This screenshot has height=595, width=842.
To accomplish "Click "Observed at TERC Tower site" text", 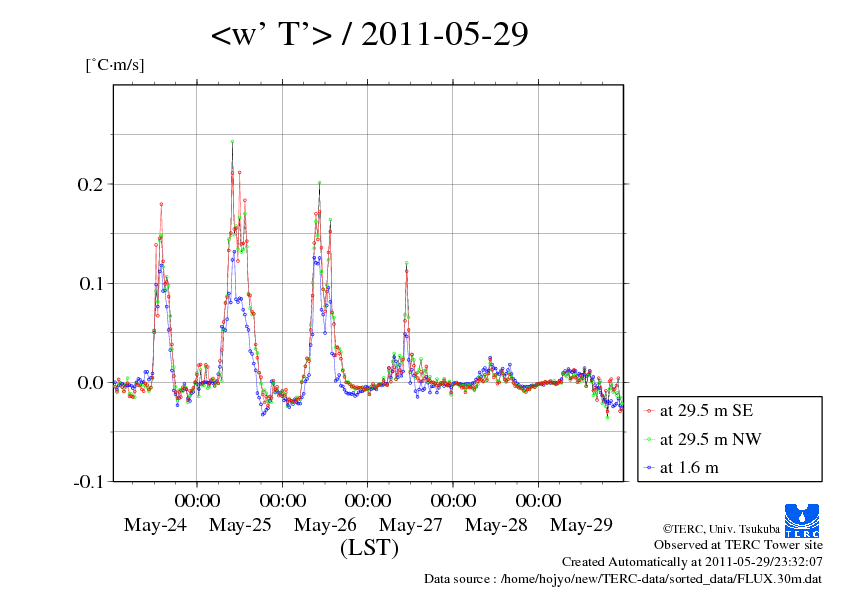I will (738, 545).
